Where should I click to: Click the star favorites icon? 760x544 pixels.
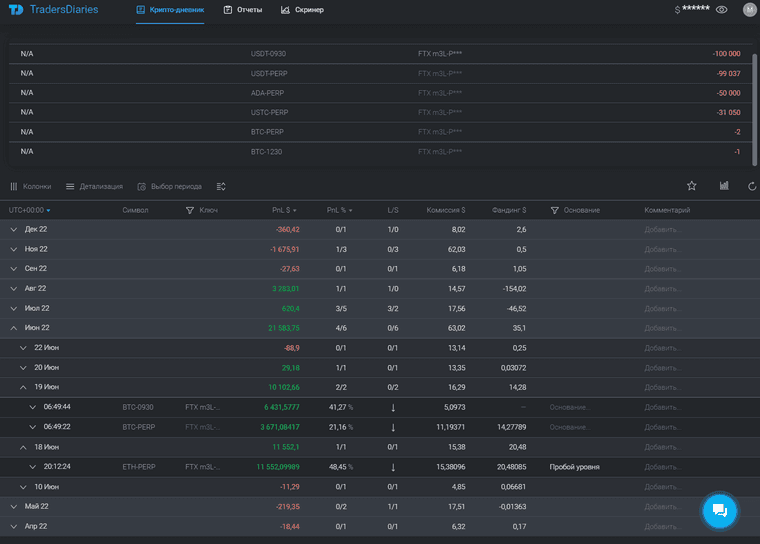click(692, 186)
